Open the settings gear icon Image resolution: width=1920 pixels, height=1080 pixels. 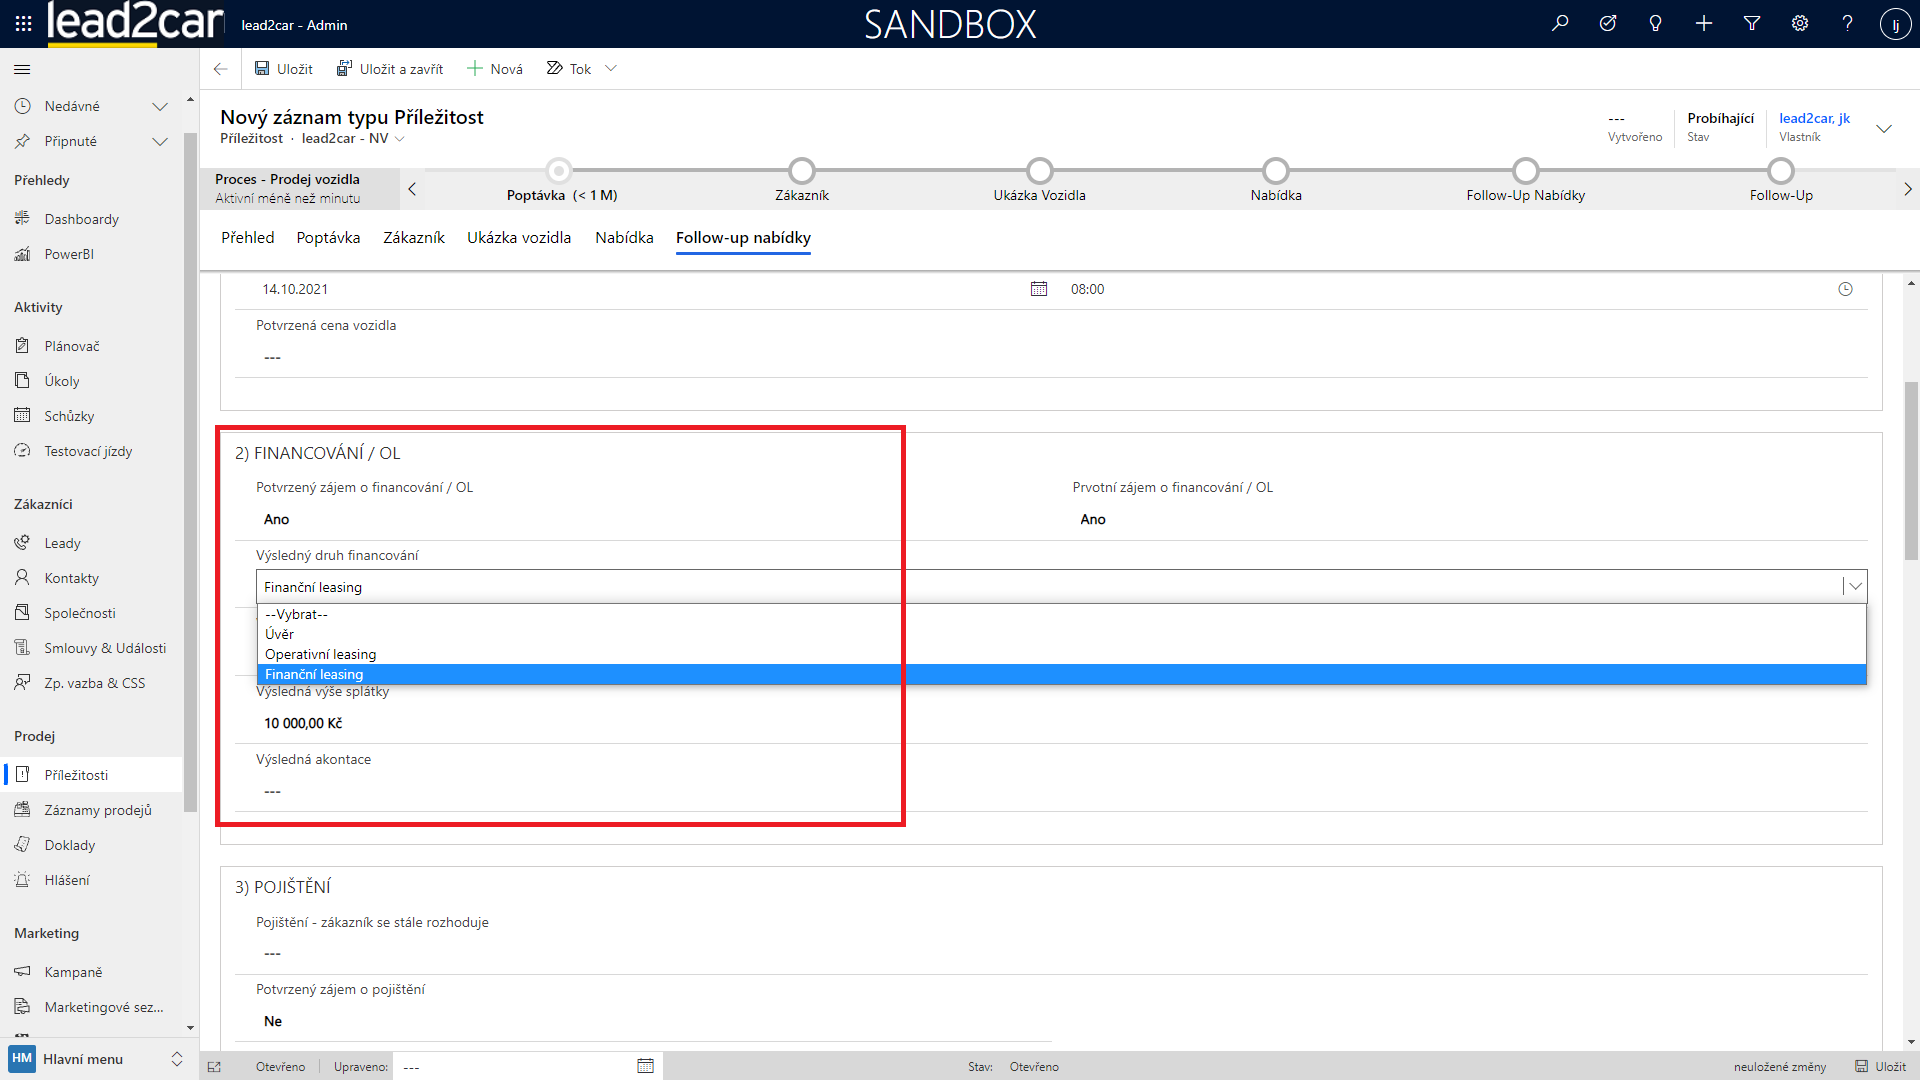point(1800,23)
